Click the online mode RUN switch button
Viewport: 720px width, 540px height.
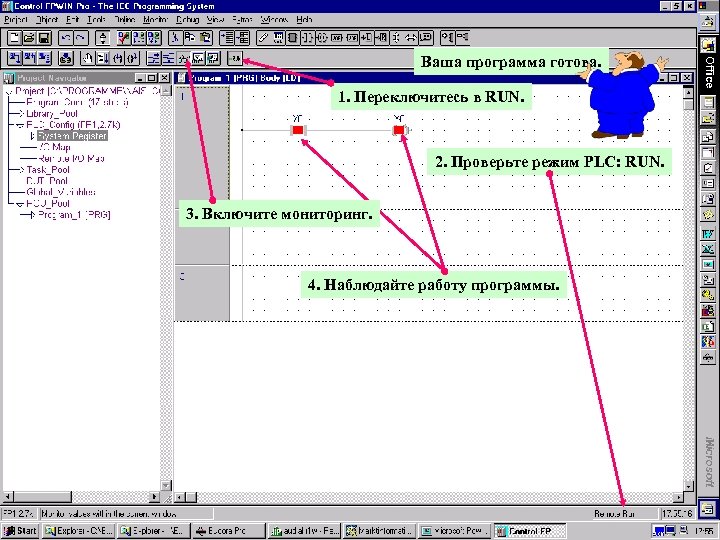point(235,58)
